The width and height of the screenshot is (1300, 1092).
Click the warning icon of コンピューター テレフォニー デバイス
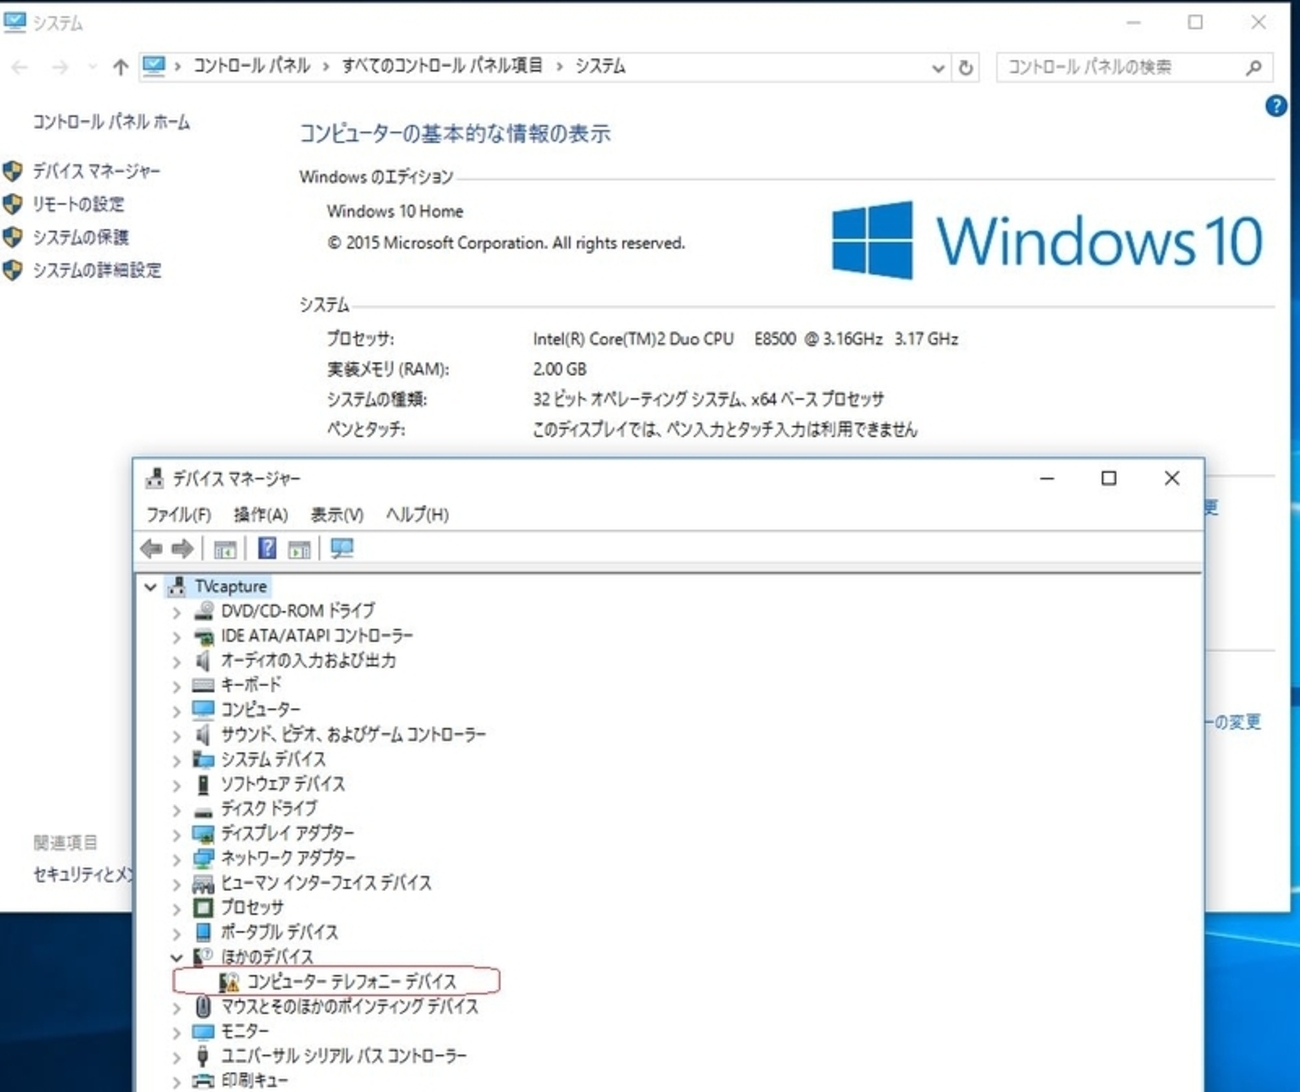coord(229,982)
